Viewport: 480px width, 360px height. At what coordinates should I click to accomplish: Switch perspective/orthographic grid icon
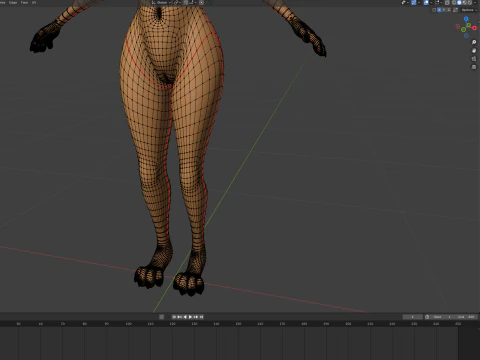[474, 67]
